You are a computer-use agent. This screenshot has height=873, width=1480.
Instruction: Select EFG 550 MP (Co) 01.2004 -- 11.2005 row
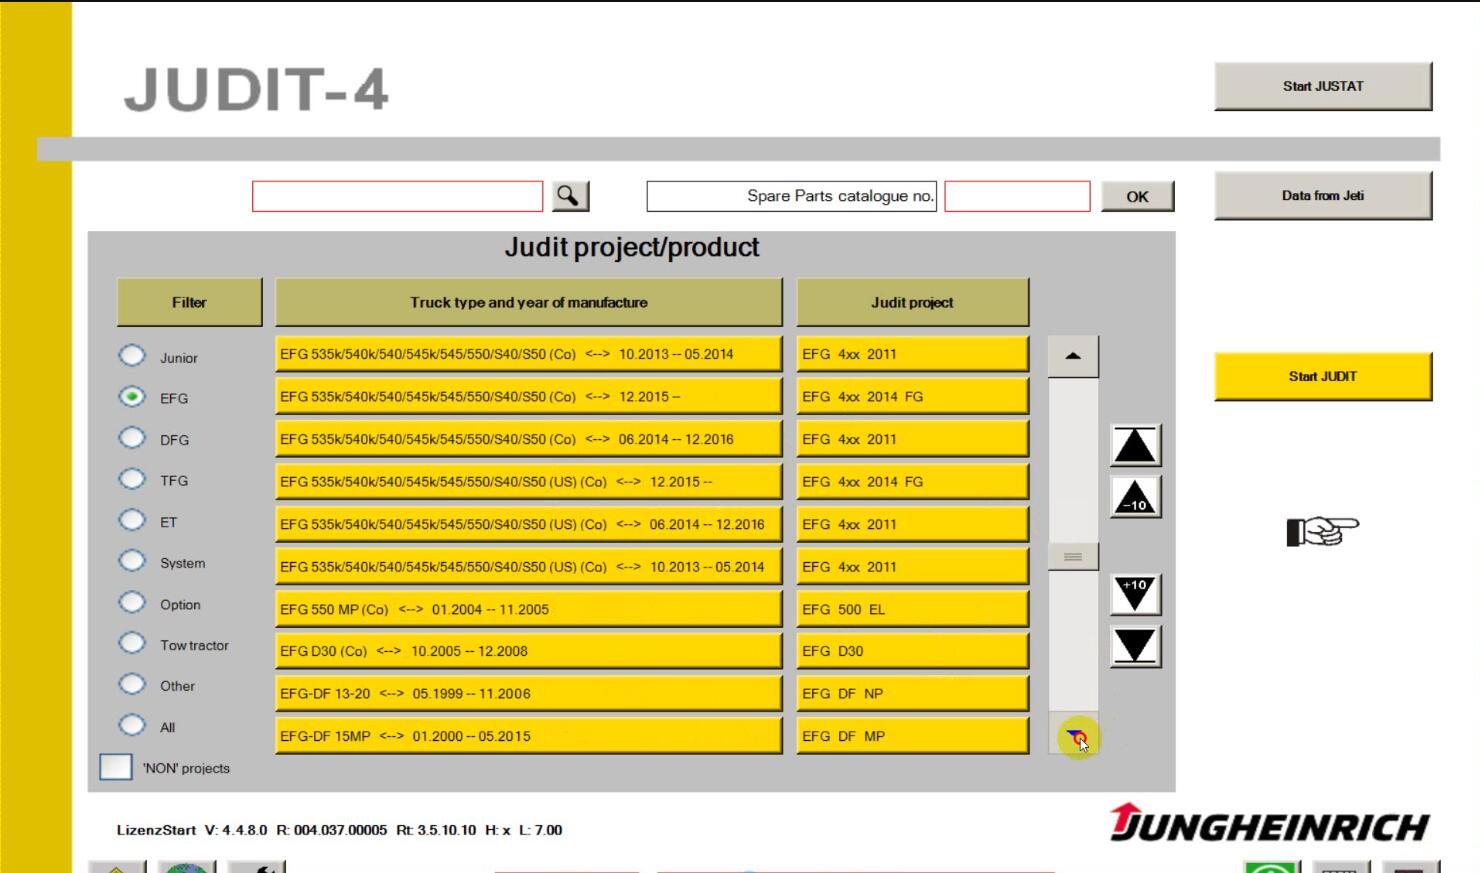[x=529, y=609]
